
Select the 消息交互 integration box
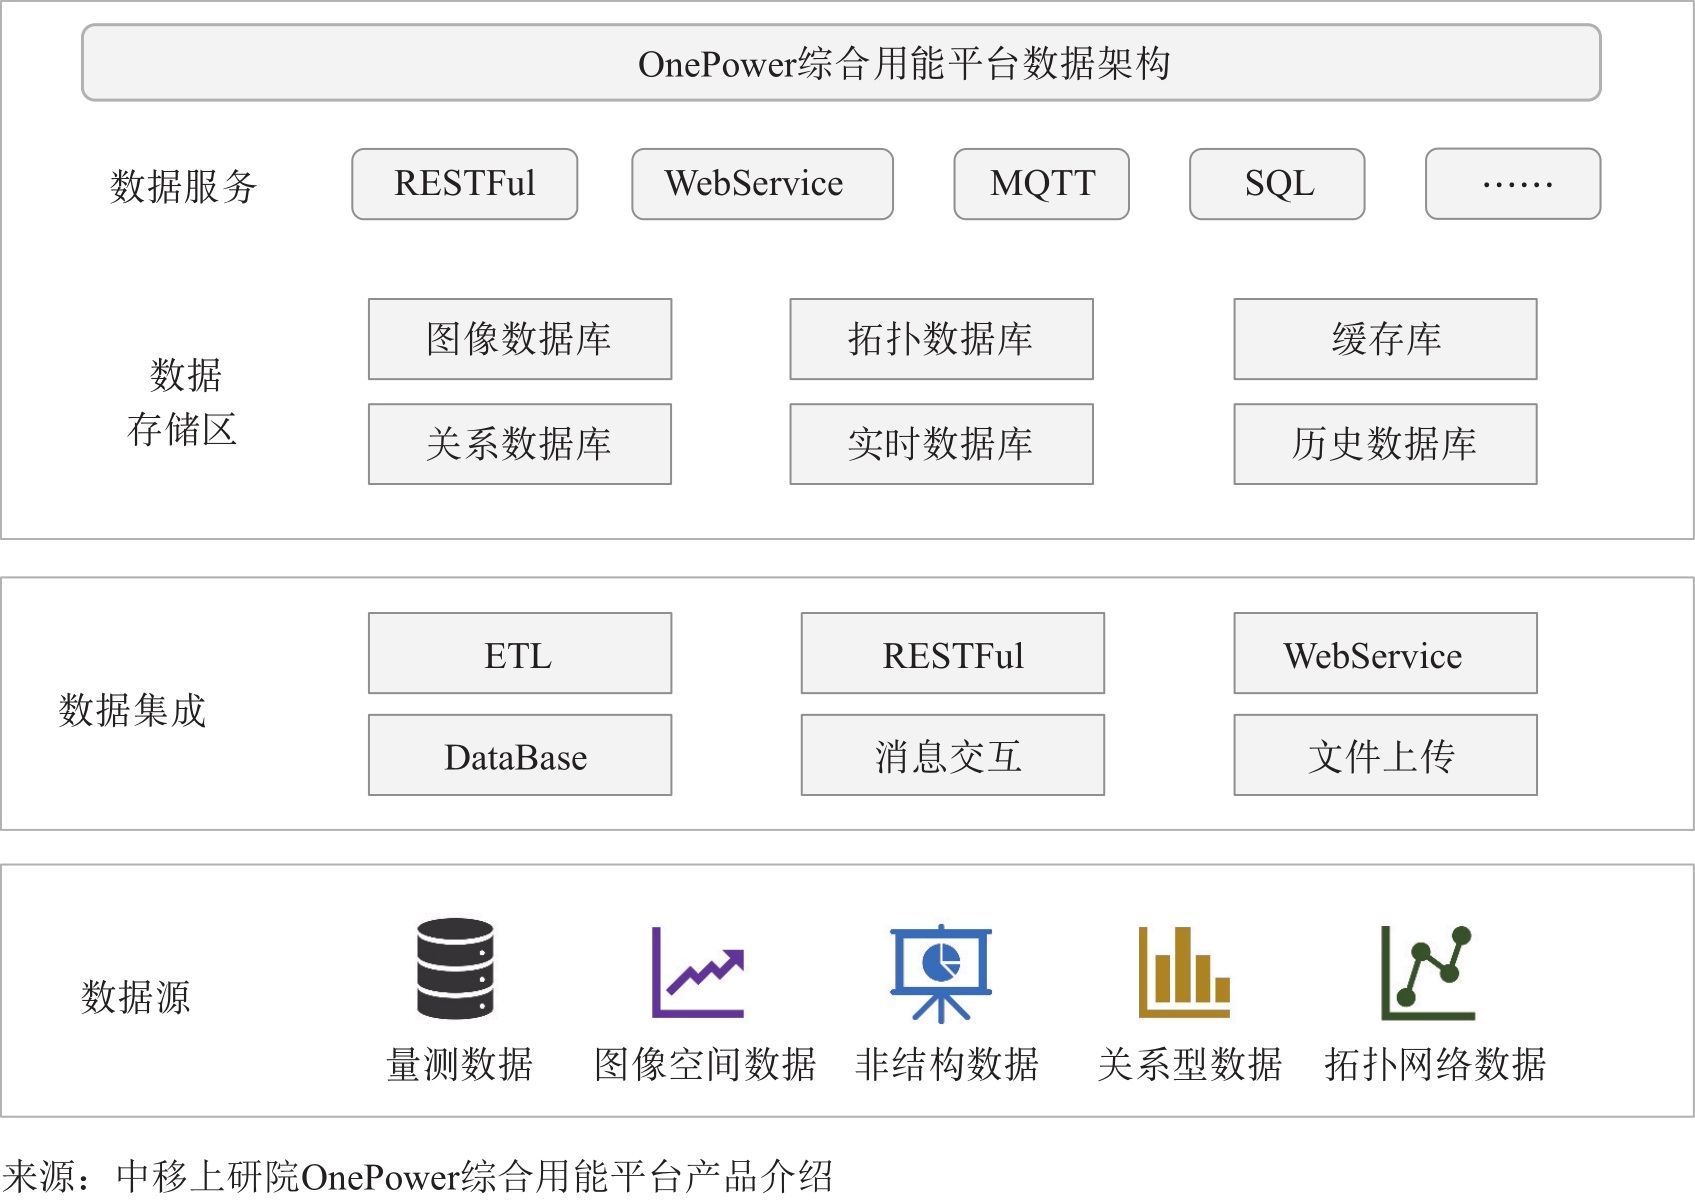[952, 755]
